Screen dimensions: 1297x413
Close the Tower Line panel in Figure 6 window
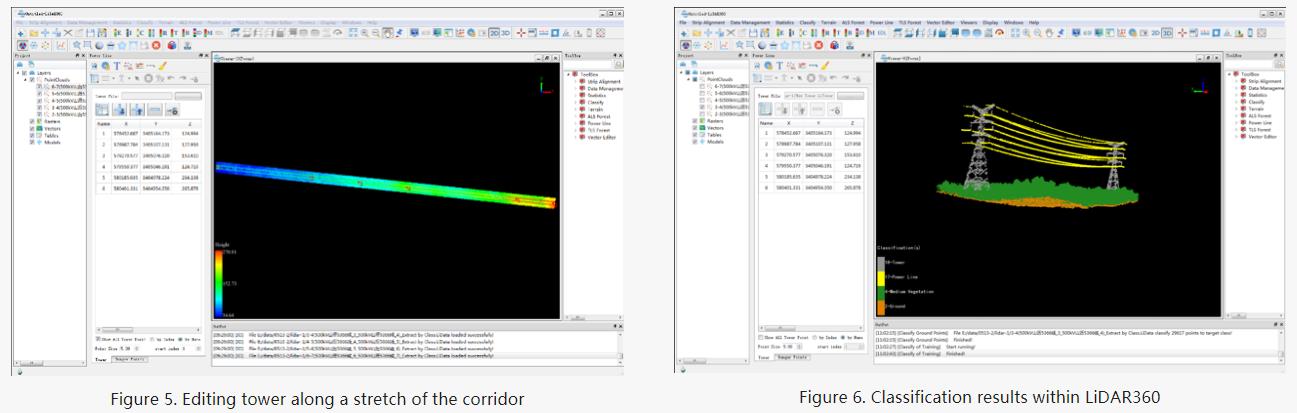pyautogui.click(x=869, y=55)
